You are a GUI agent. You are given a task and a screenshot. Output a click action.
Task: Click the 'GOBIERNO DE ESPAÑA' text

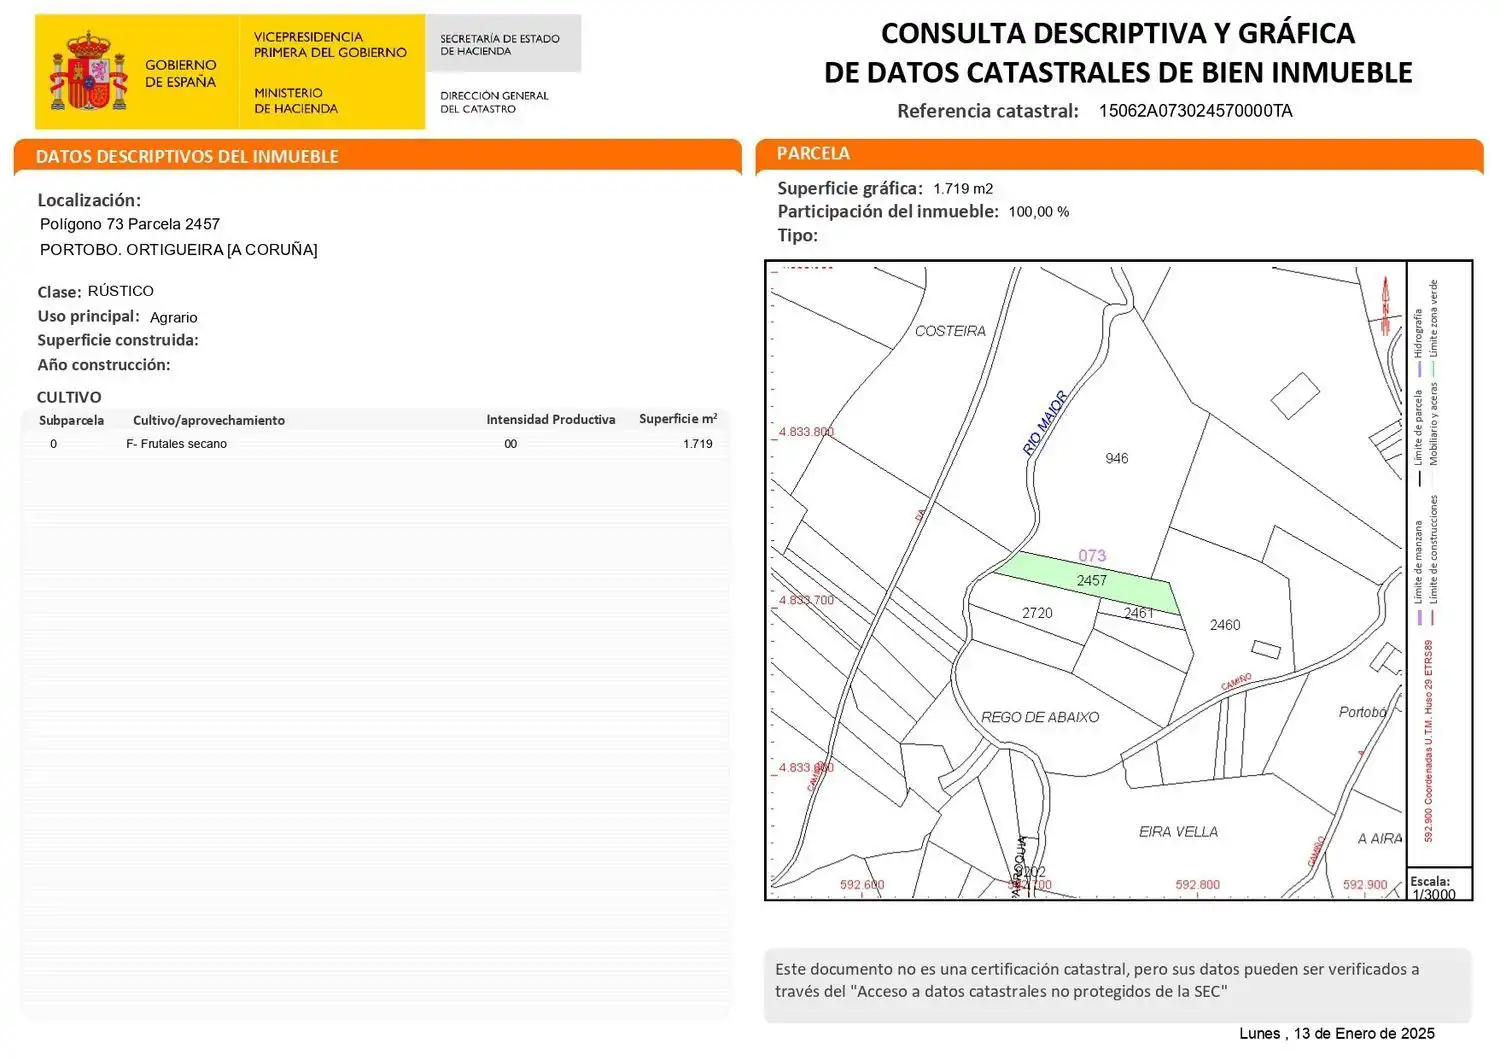pyautogui.click(x=180, y=73)
